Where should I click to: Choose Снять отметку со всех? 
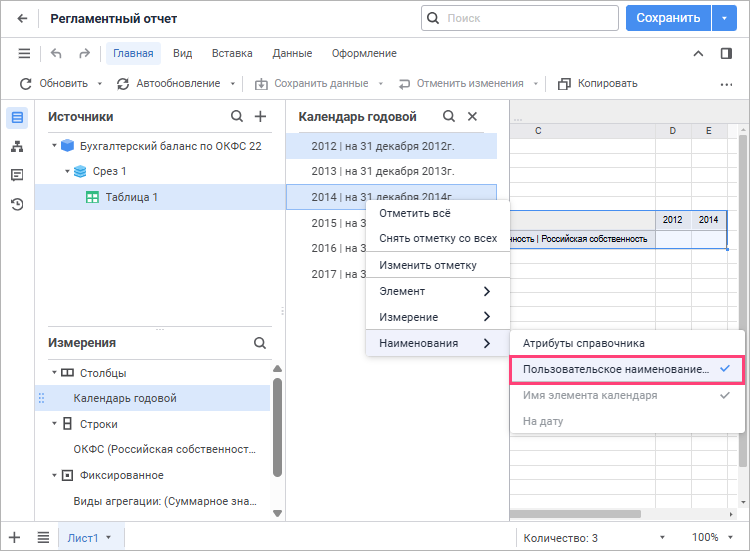point(438,238)
